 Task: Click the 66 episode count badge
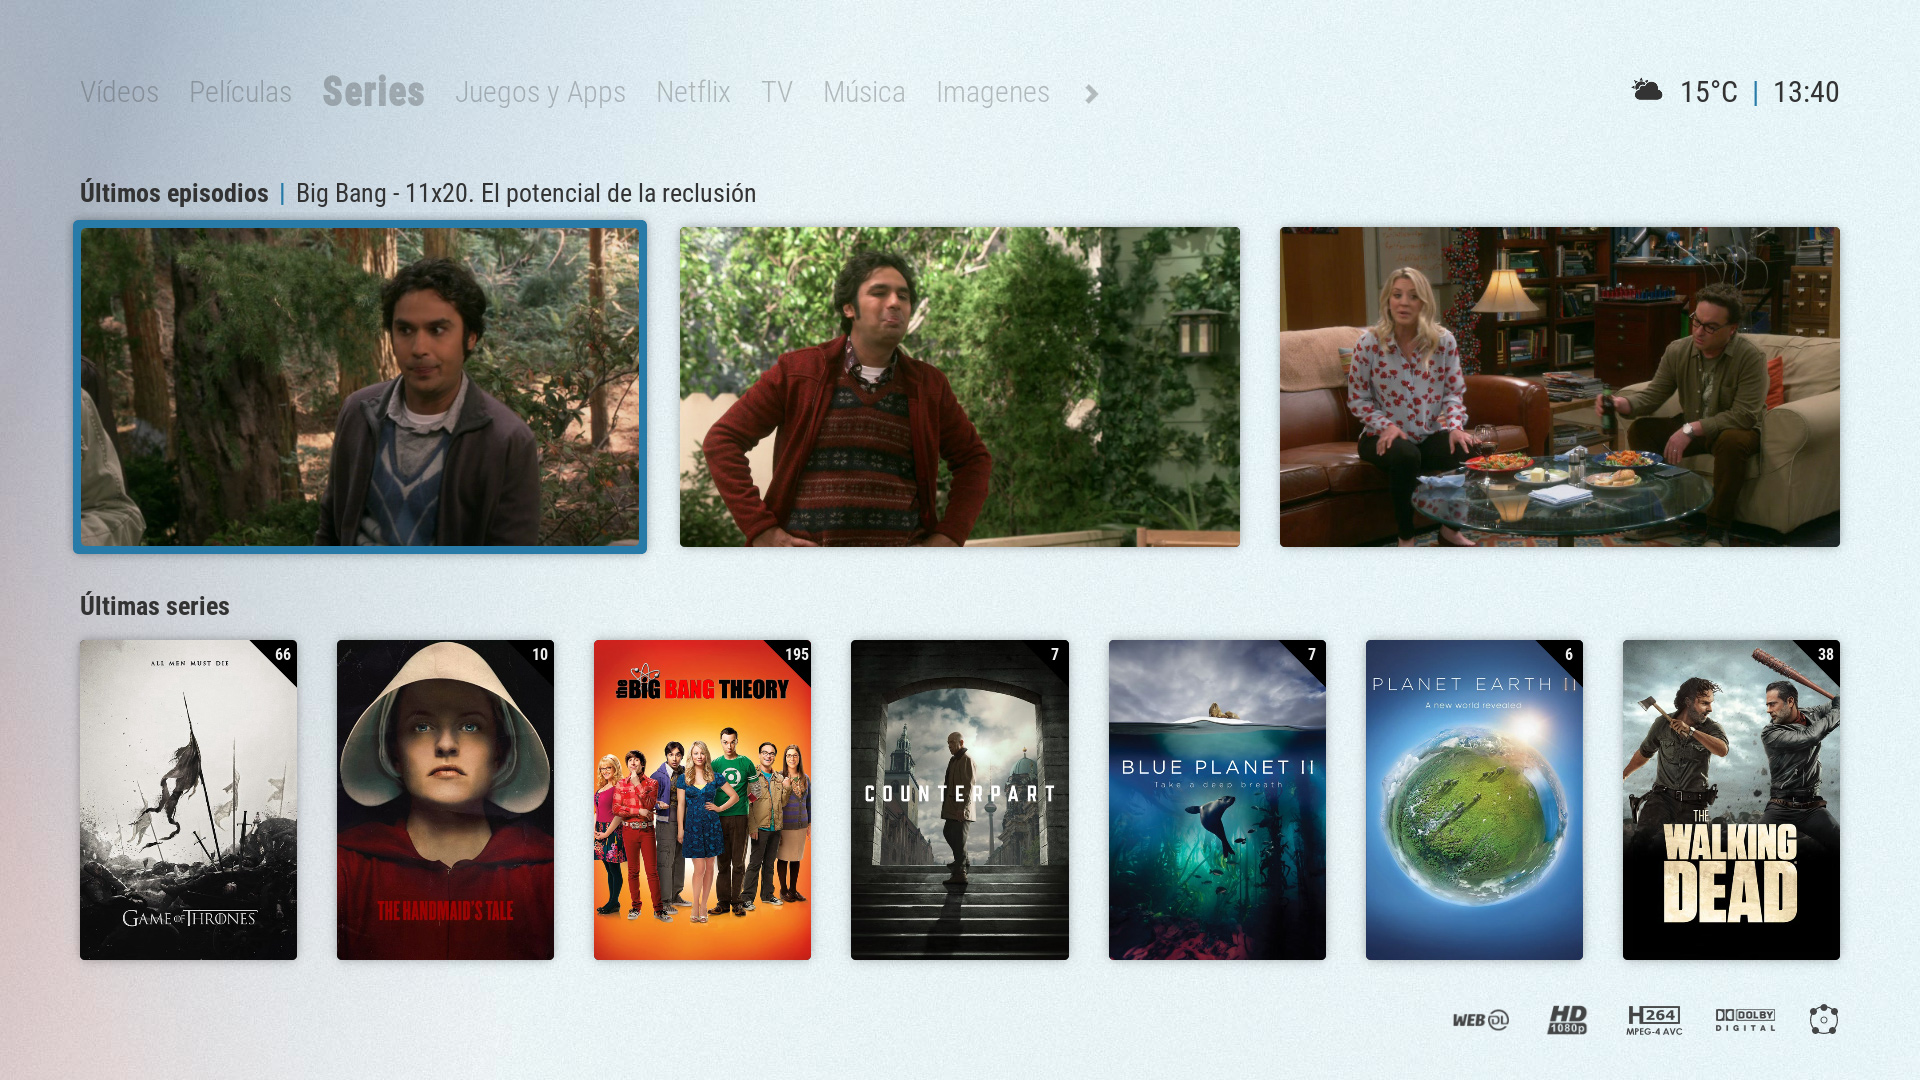pos(282,655)
